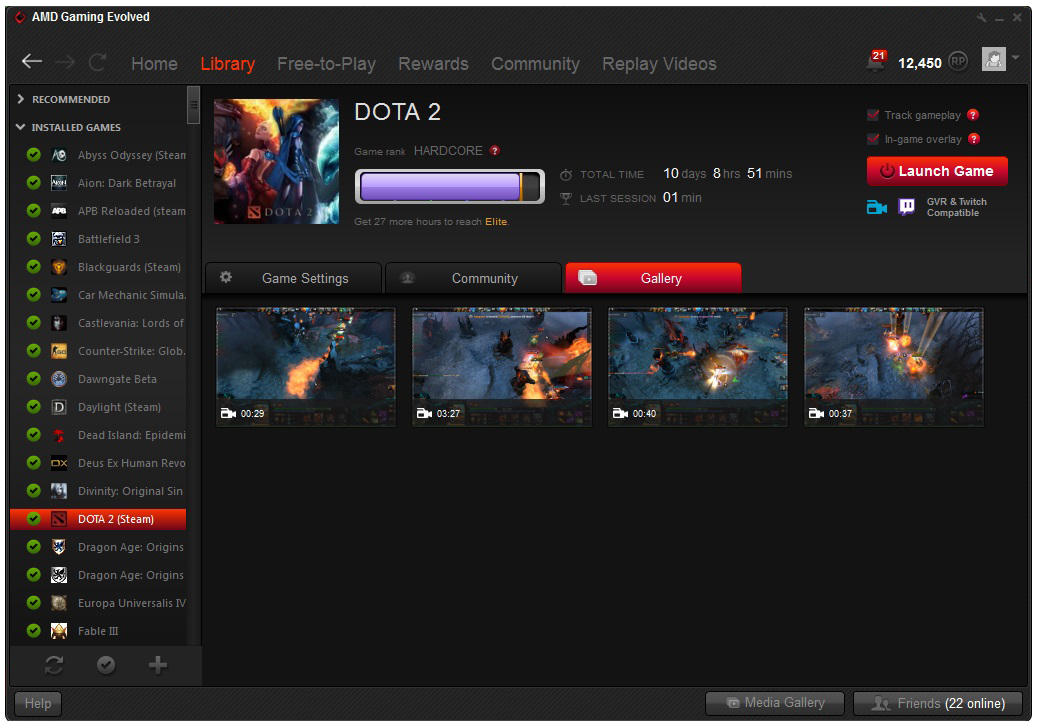Open the Free-to-Play menu
Viewport: 1037px width, 727px height.
[326, 64]
